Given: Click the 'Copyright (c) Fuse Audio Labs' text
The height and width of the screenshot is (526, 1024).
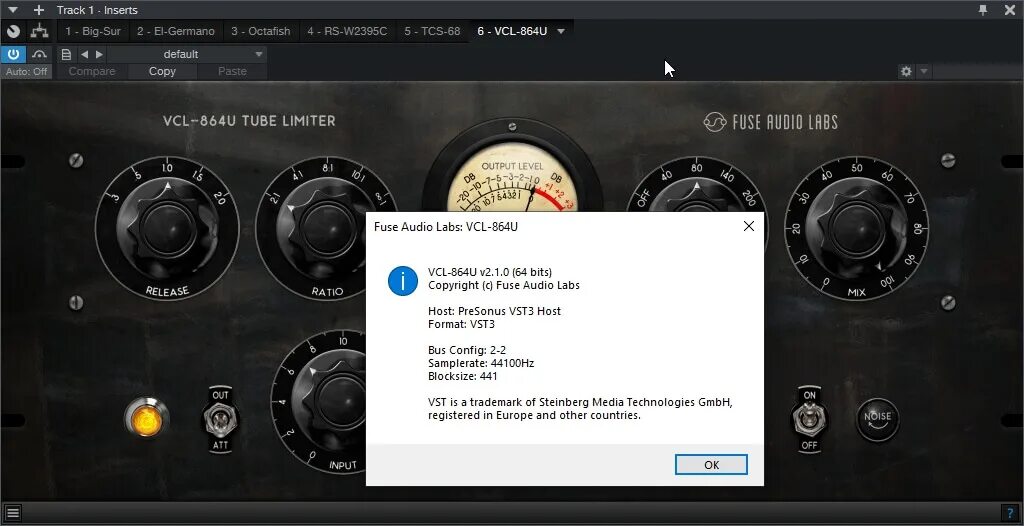Looking at the screenshot, I should [504, 286].
